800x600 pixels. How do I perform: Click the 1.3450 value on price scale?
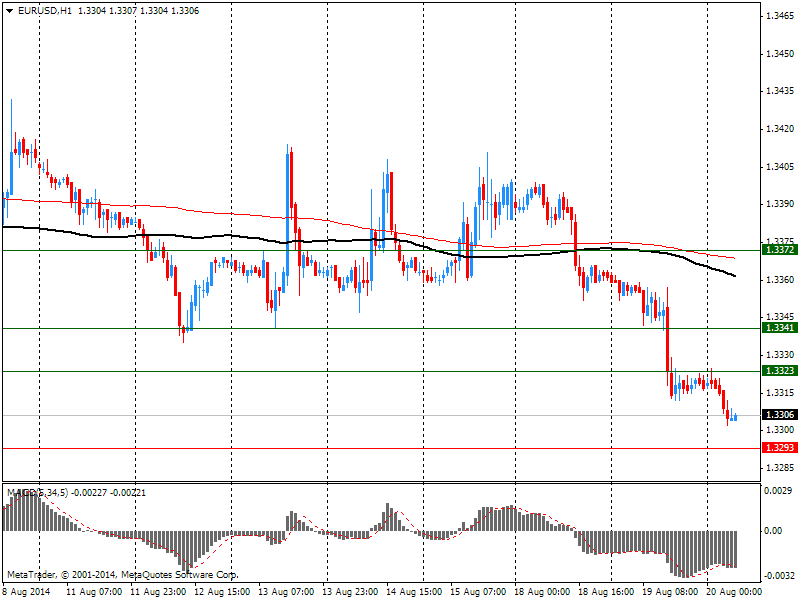point(780,54)
